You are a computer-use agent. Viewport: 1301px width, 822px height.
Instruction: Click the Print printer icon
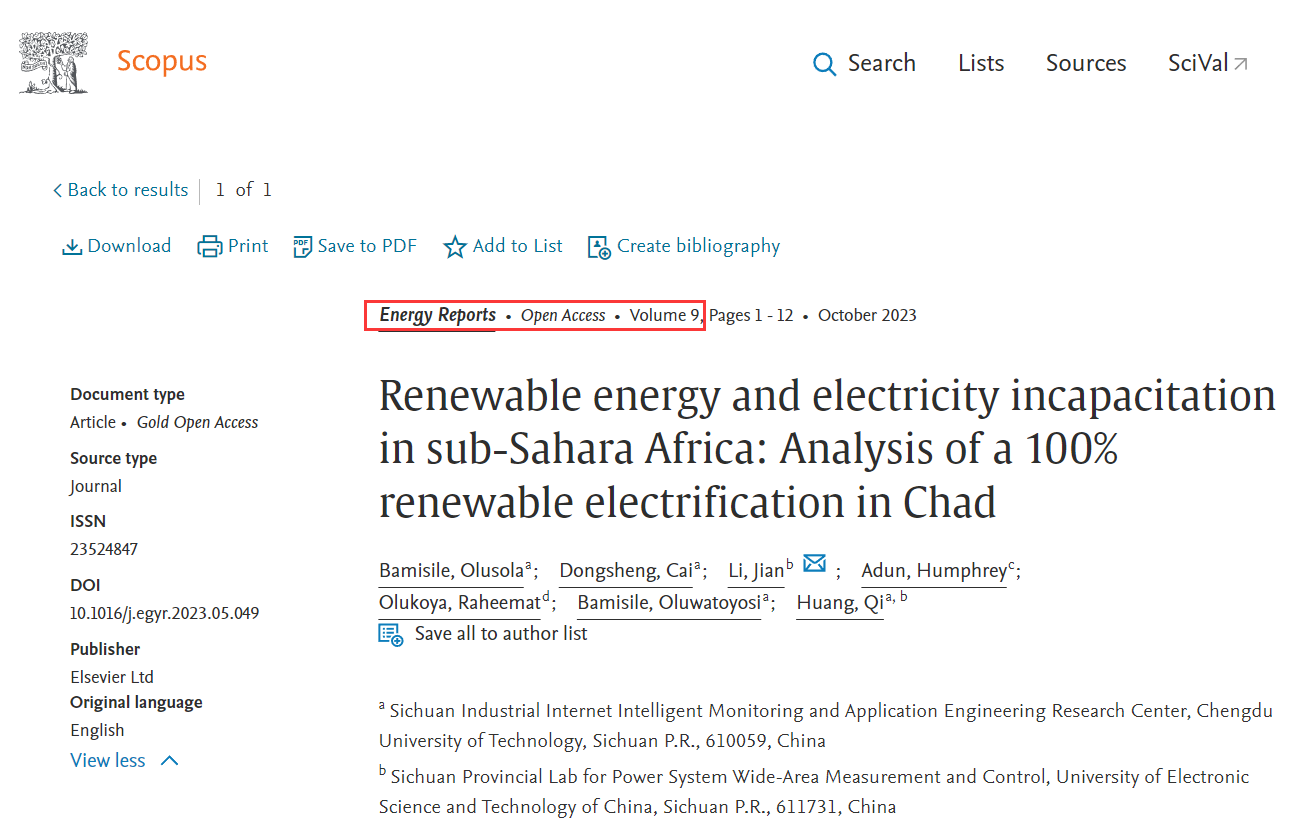pos(210,247)
